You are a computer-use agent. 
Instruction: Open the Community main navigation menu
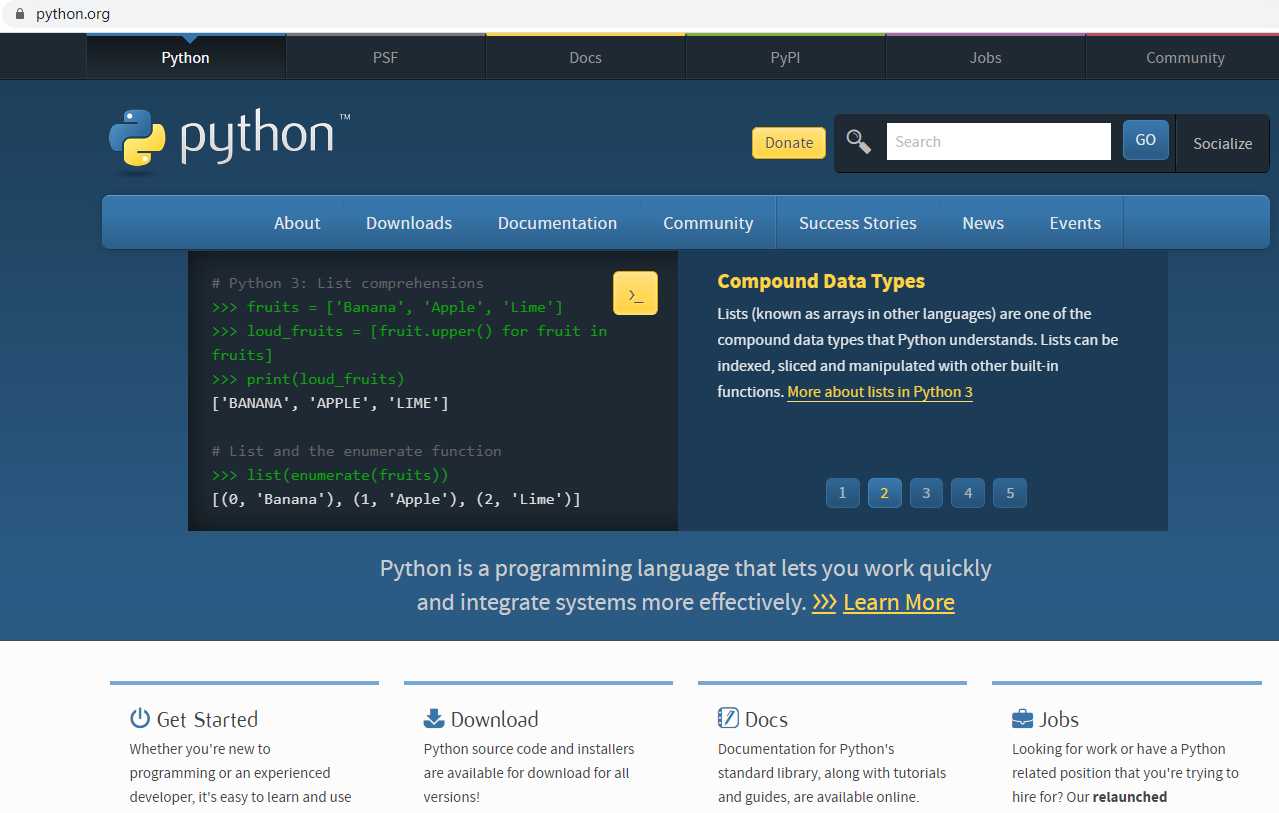tap(708, 223)
